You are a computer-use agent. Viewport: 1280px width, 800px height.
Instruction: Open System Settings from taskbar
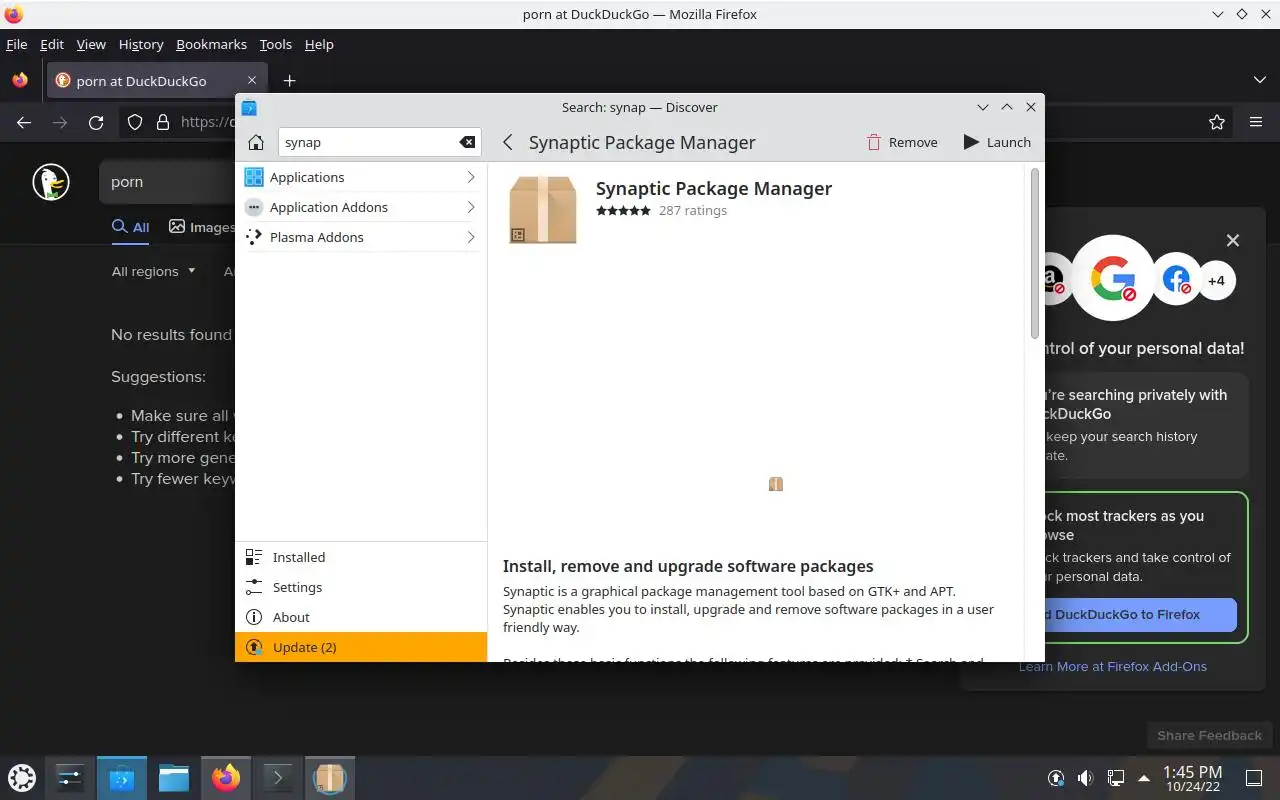70,777
